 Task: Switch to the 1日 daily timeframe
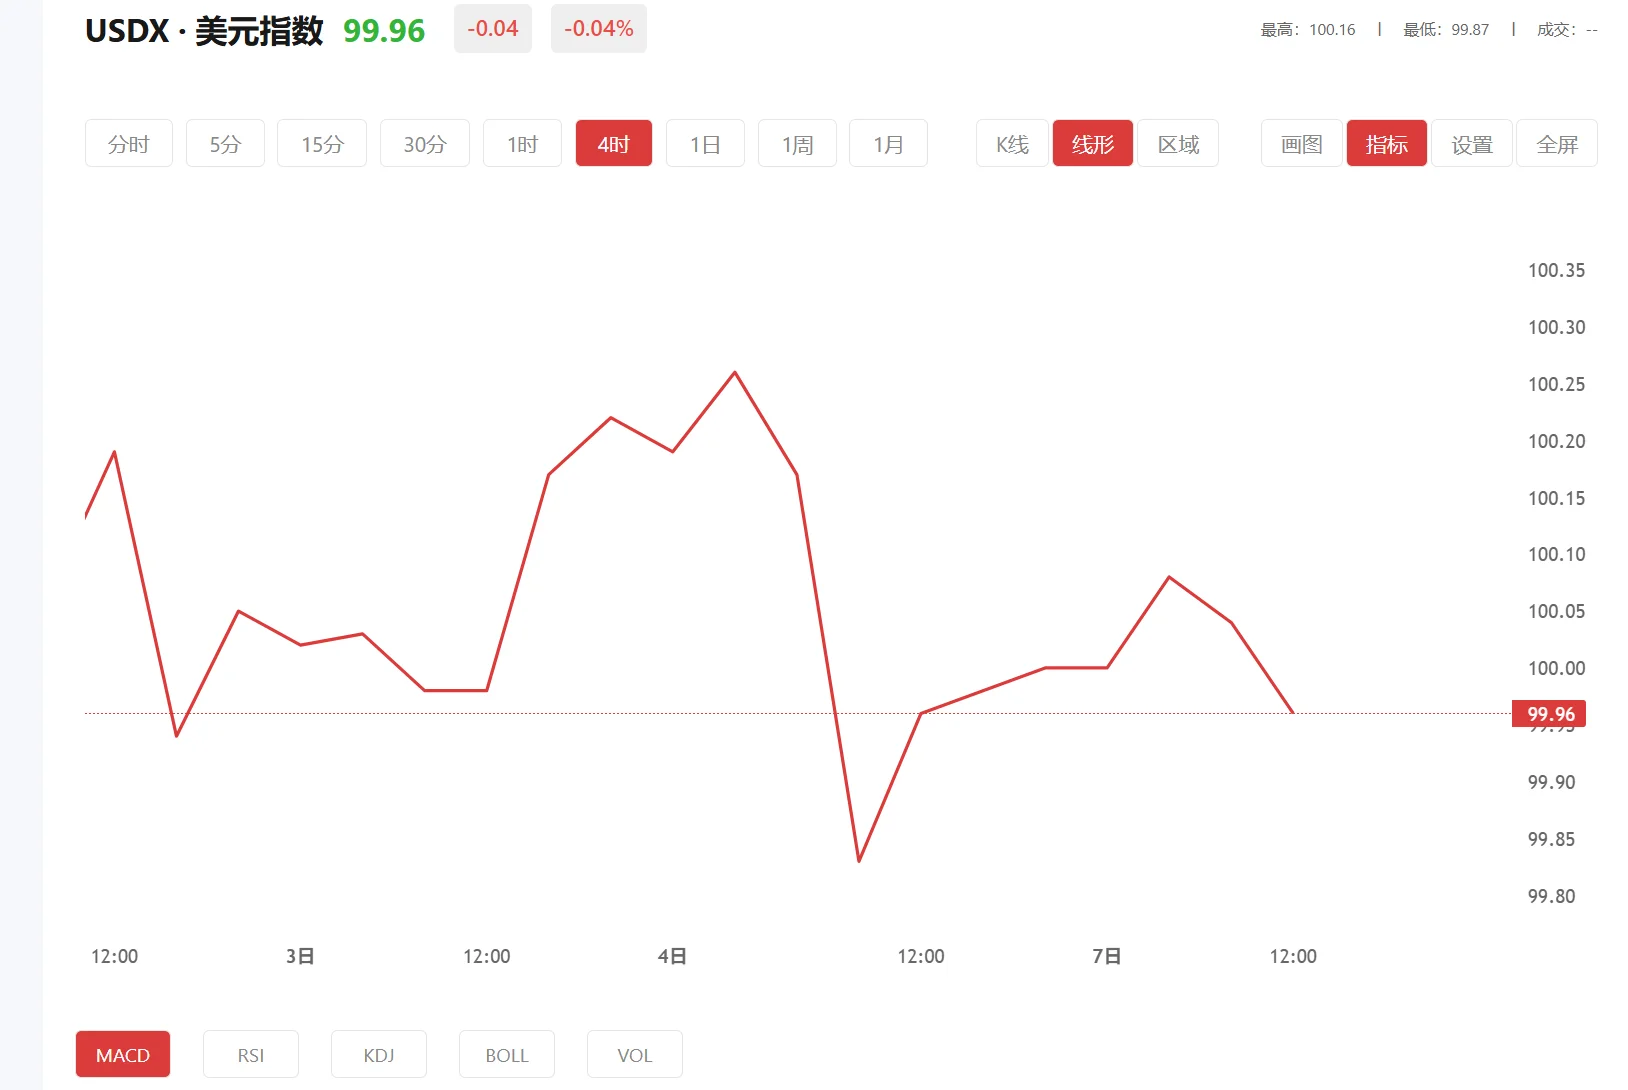[x=705, y=143]
